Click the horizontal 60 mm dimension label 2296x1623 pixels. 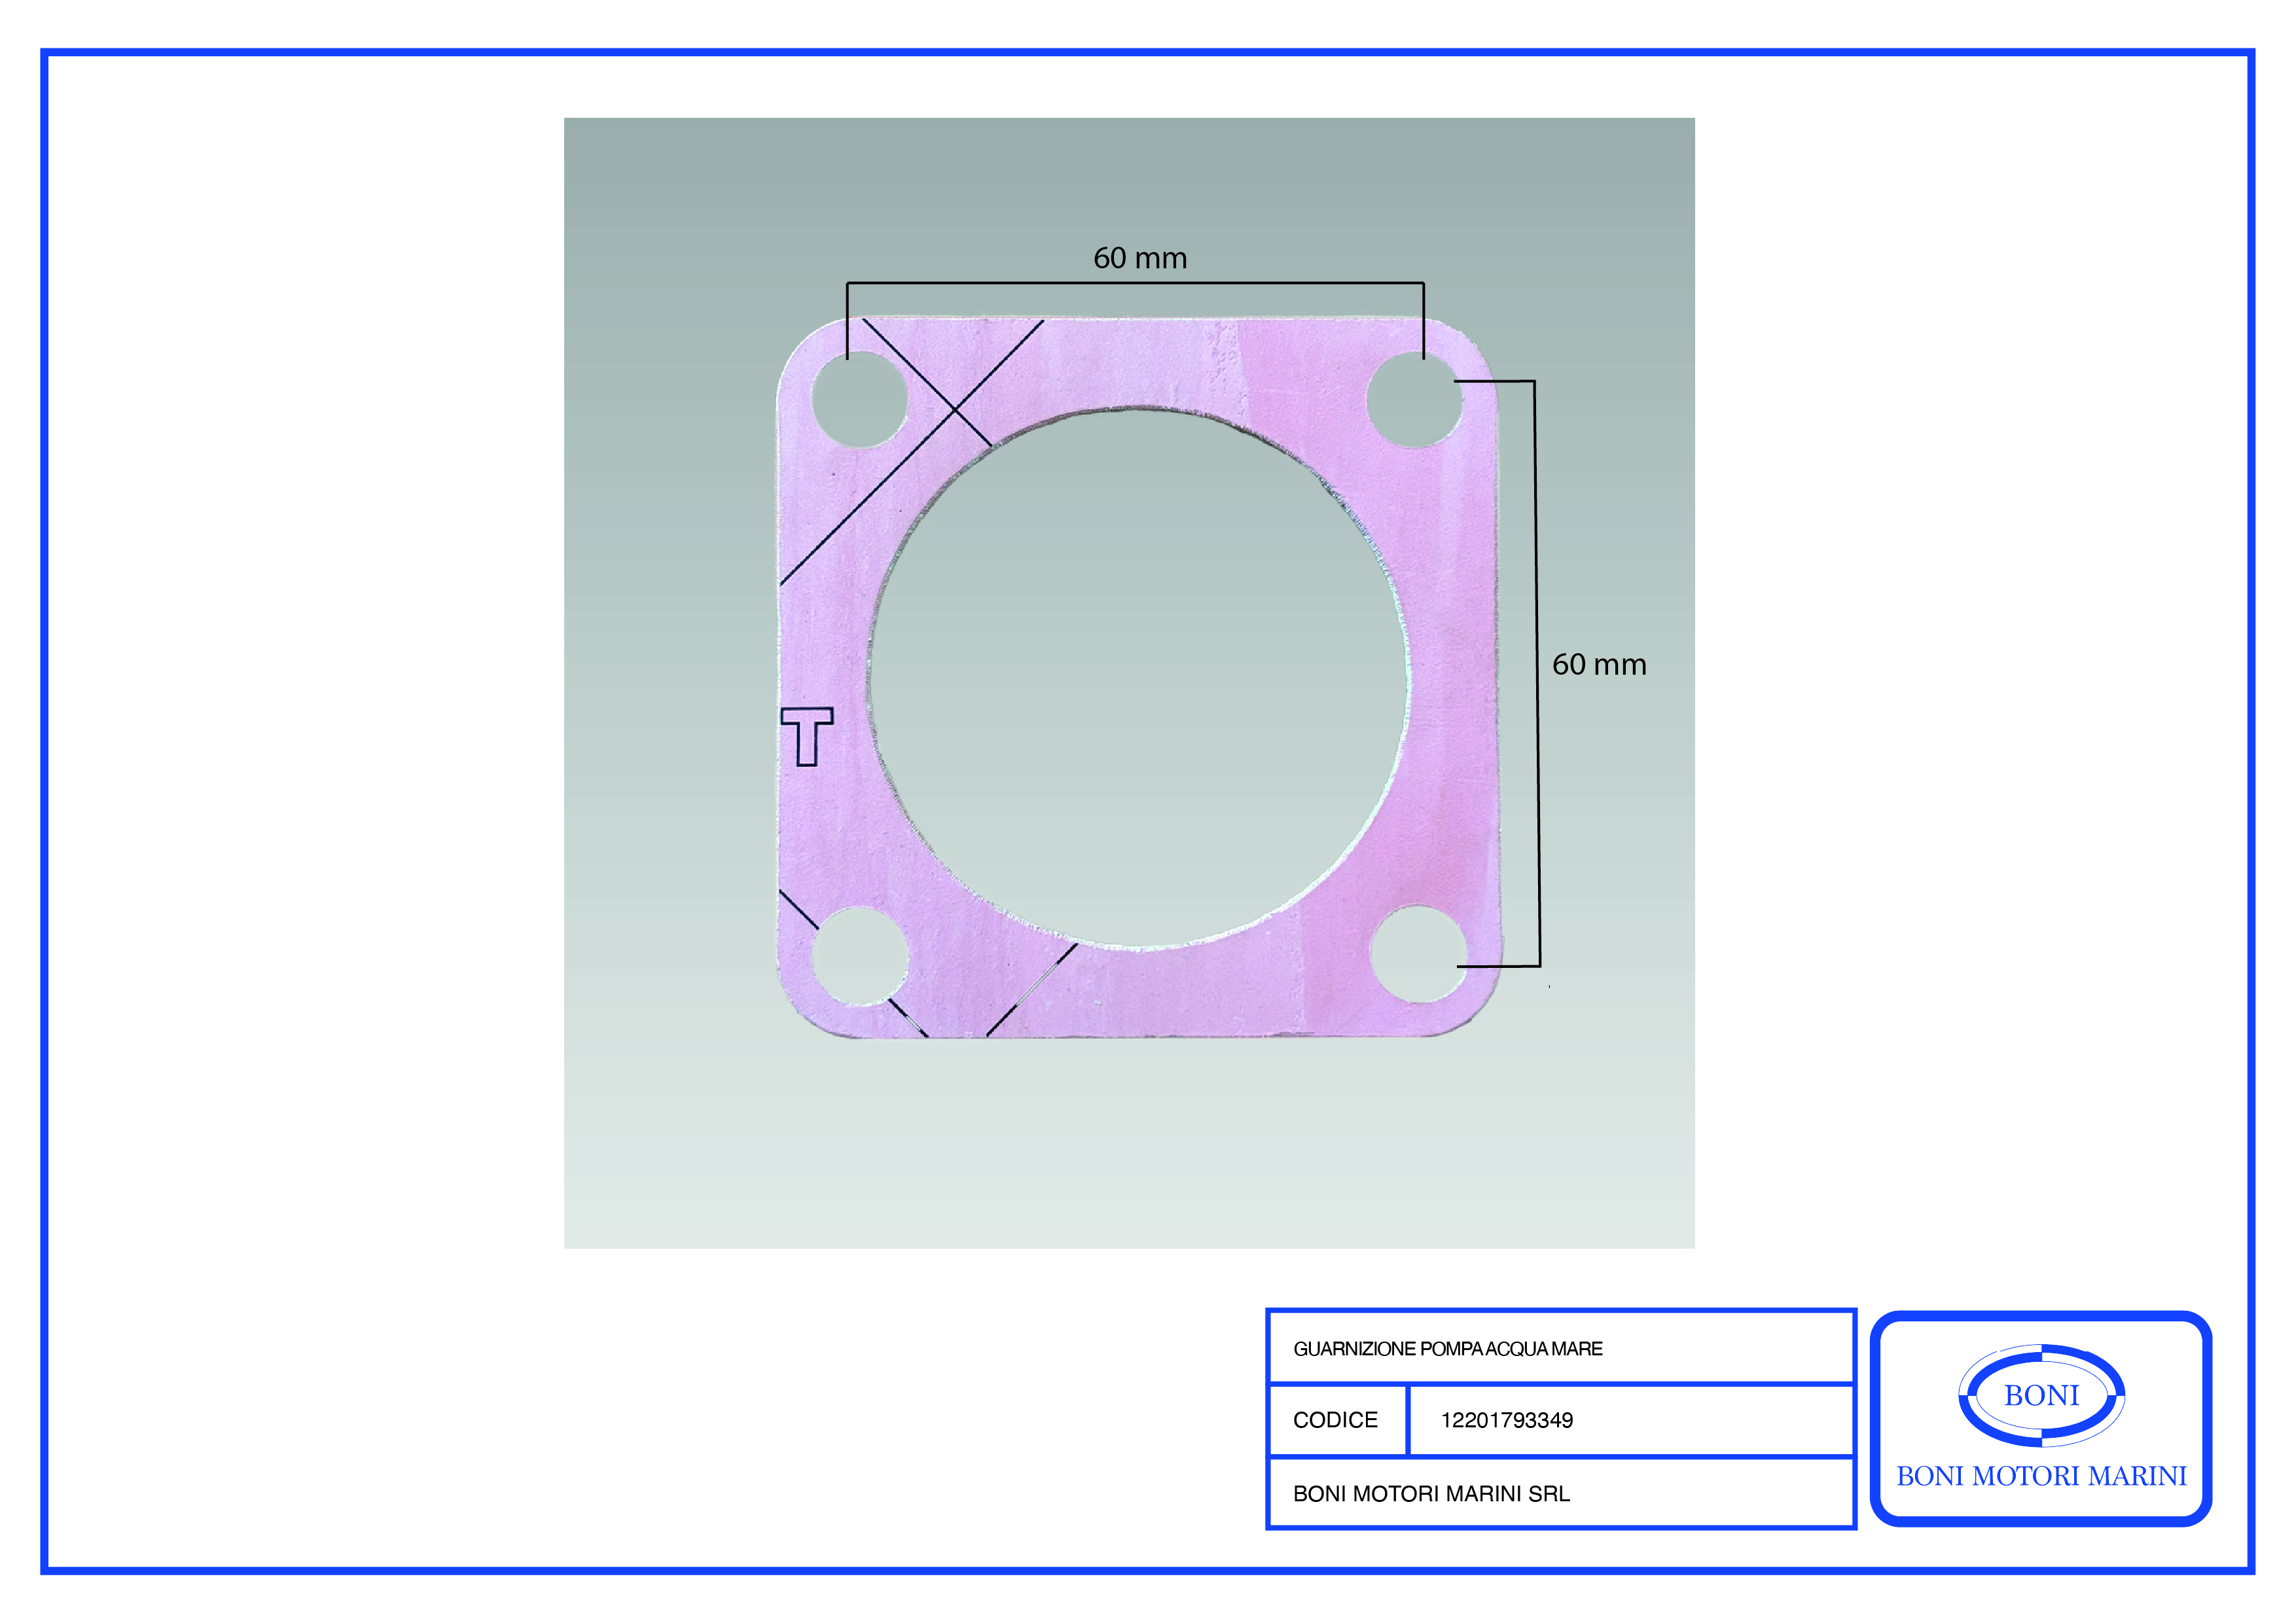tap(1139, 258)
